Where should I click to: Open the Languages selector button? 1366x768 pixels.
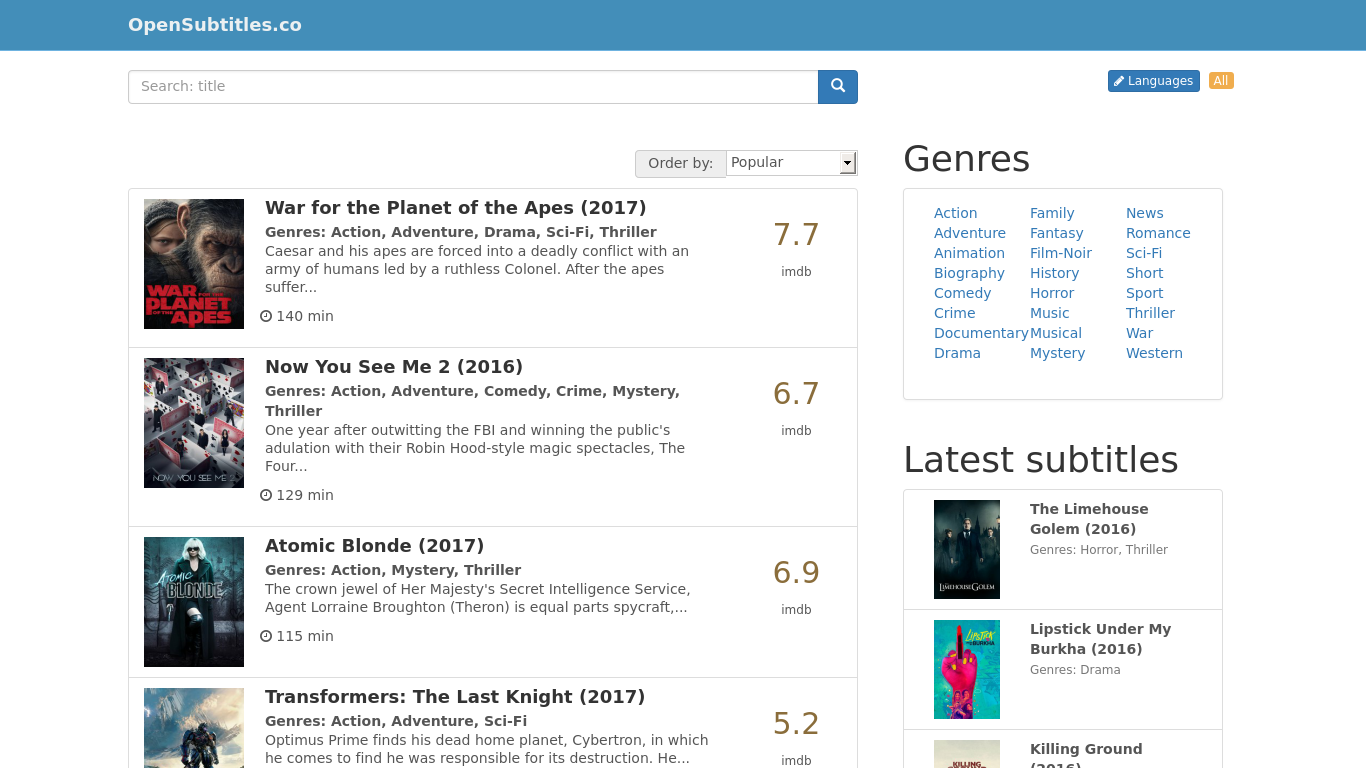(1153, 81)
